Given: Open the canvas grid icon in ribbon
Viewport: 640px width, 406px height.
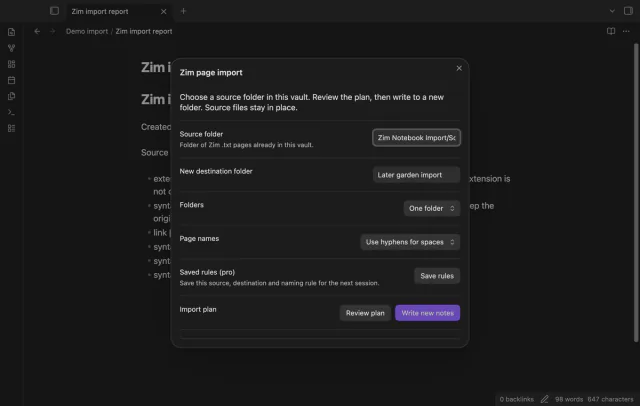Looking at the screenshot, I should pos(11,64).
